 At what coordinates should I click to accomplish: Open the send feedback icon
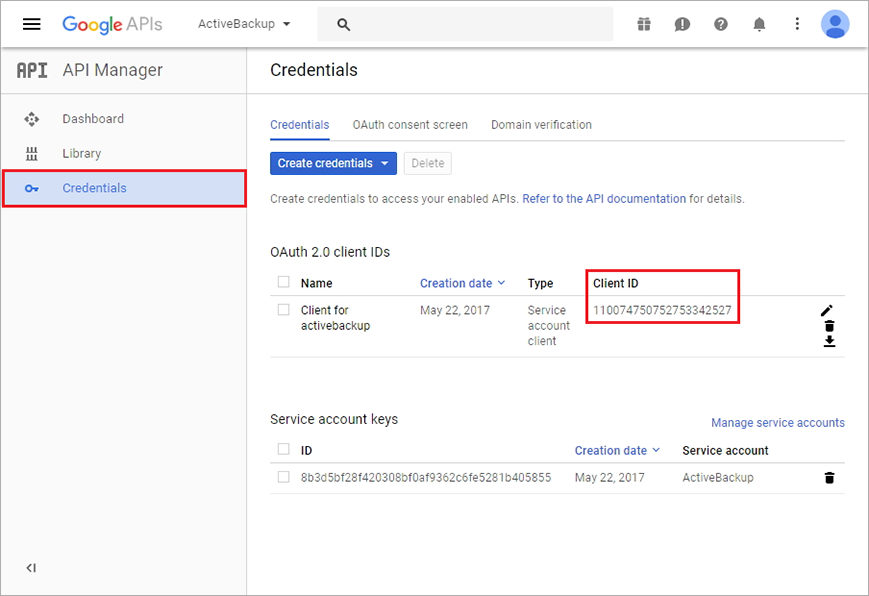point(682,24)
